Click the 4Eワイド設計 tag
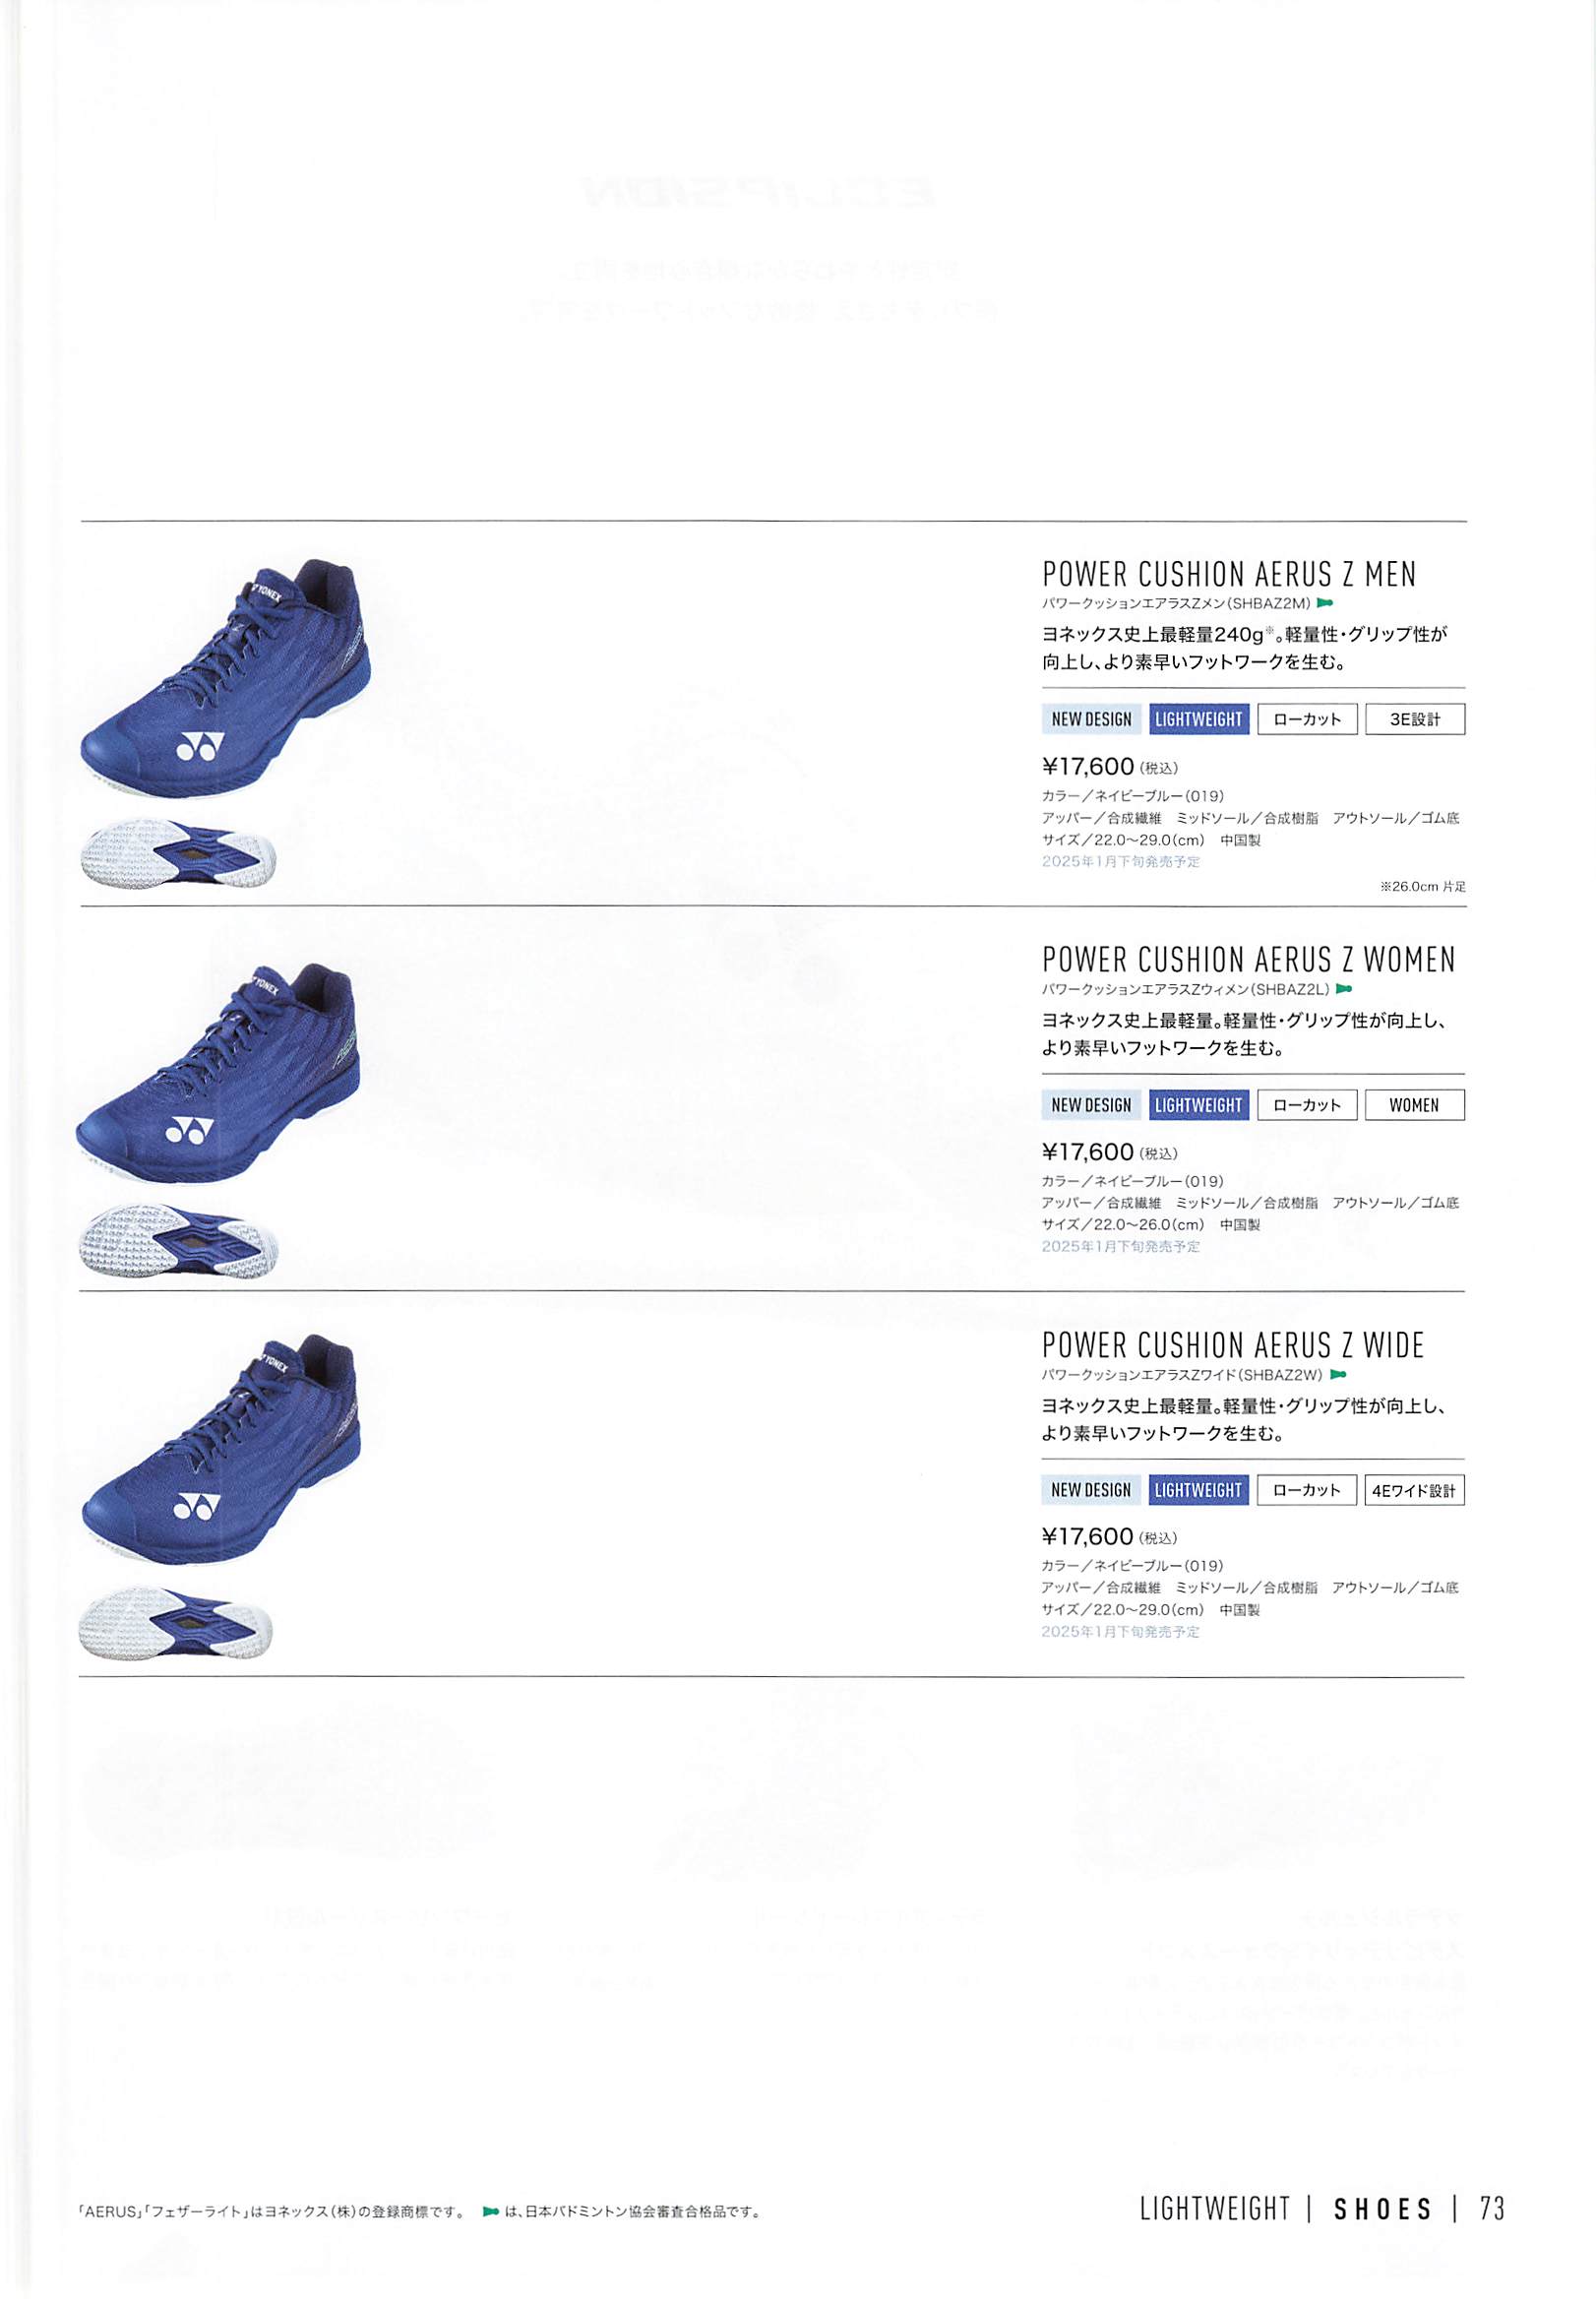This screenshot has height=2305, width=1596. coord(1414,1490)
